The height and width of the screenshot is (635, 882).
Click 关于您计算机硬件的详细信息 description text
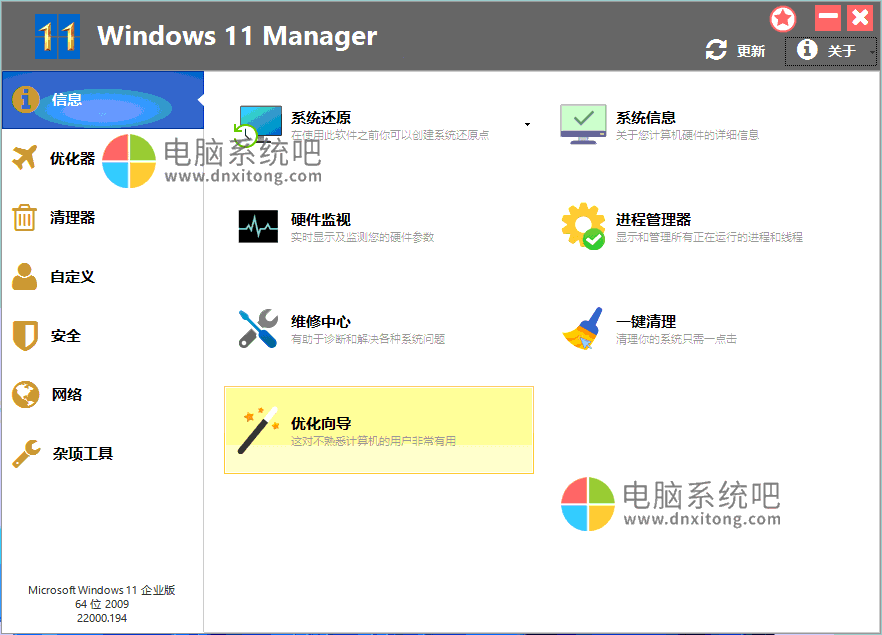tap(687, 134)
